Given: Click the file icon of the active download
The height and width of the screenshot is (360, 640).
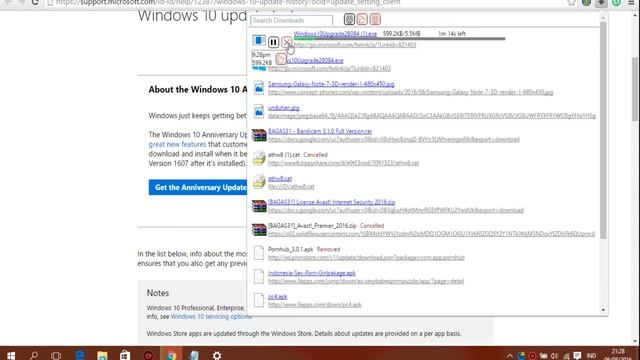Looking at the screenshot, I should [259, 40].
